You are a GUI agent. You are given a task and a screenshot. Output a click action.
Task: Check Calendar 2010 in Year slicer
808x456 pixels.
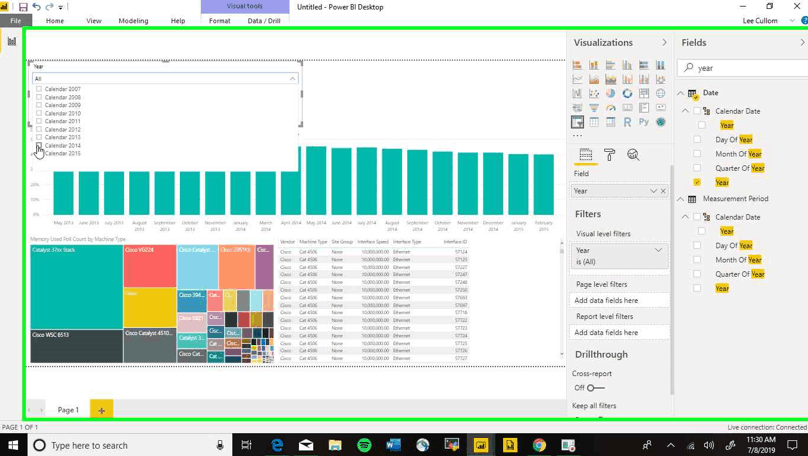point(39,113)
